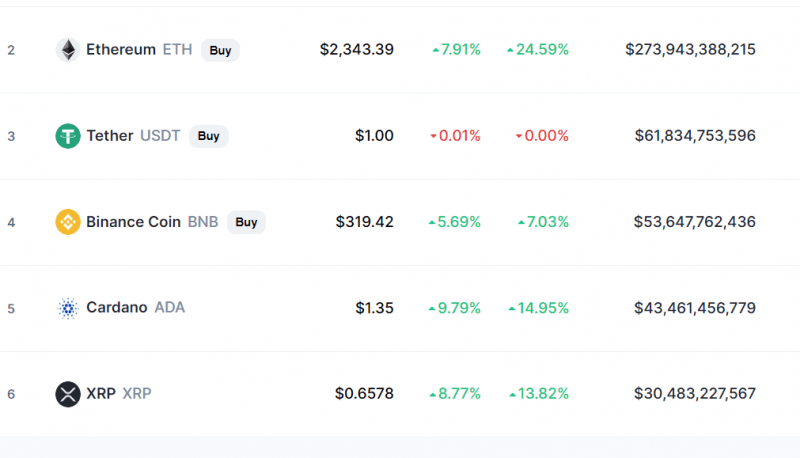The image size is (800, 458).
Task: Click Cardano's 9.79% daily change value
Action: [x=454, y=308]
